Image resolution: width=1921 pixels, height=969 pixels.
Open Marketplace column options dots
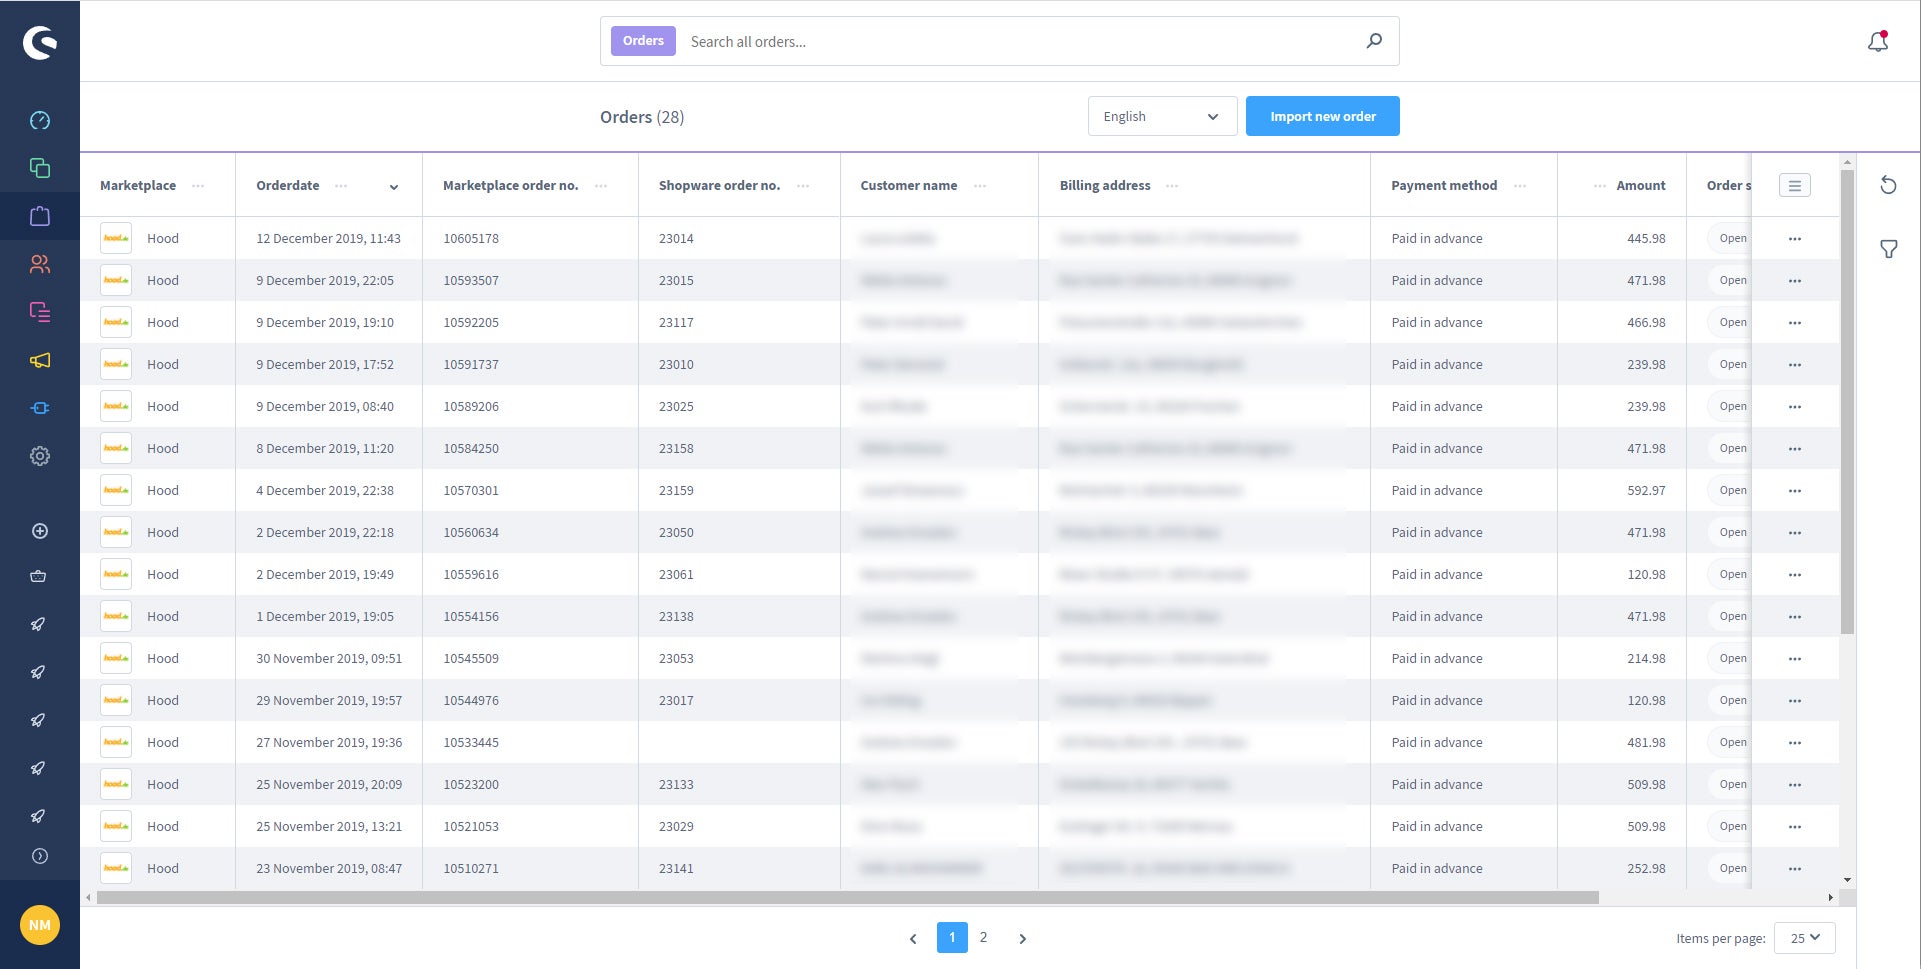click(198, 186)
